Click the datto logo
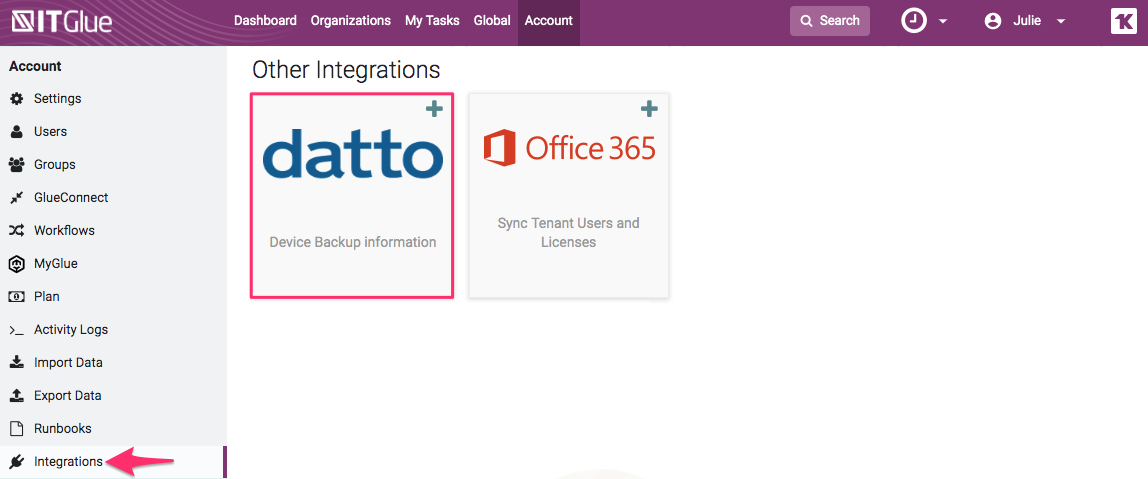1148x479 pixels. pos(352,154)
